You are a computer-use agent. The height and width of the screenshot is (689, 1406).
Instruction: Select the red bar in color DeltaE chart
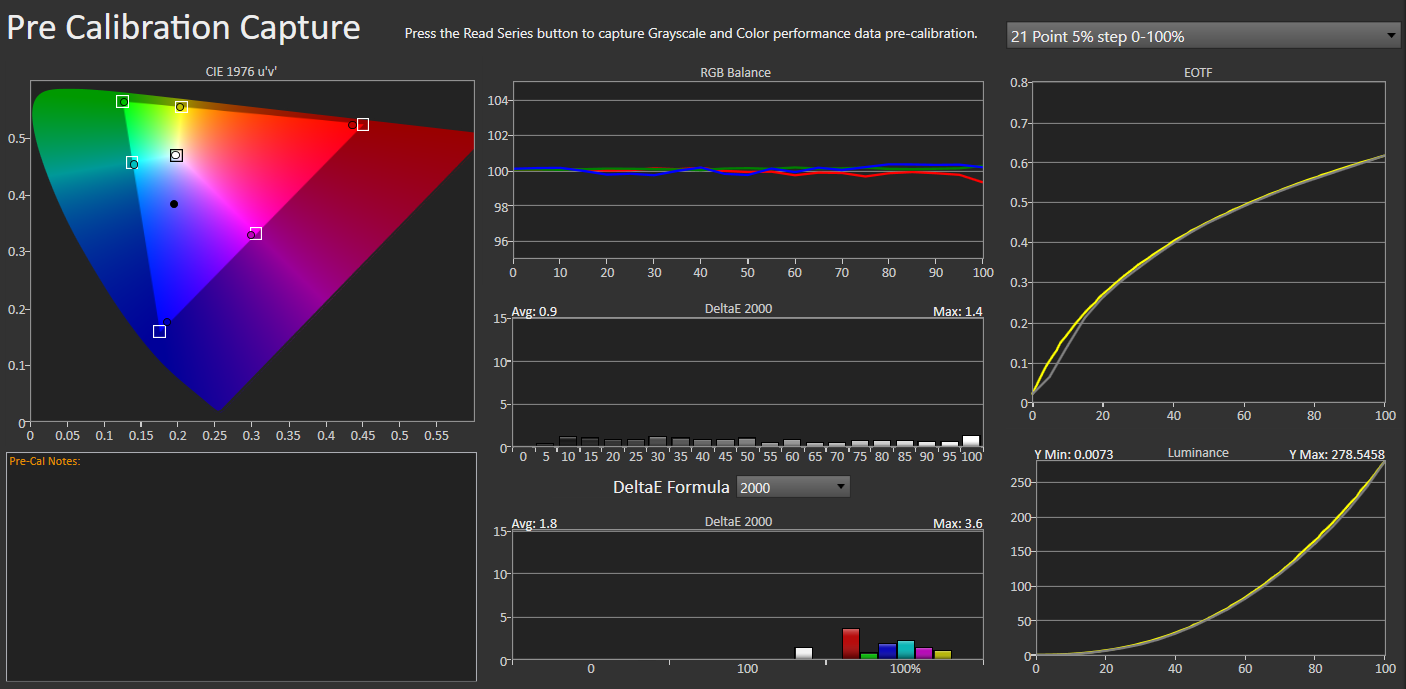click(851, 644)
